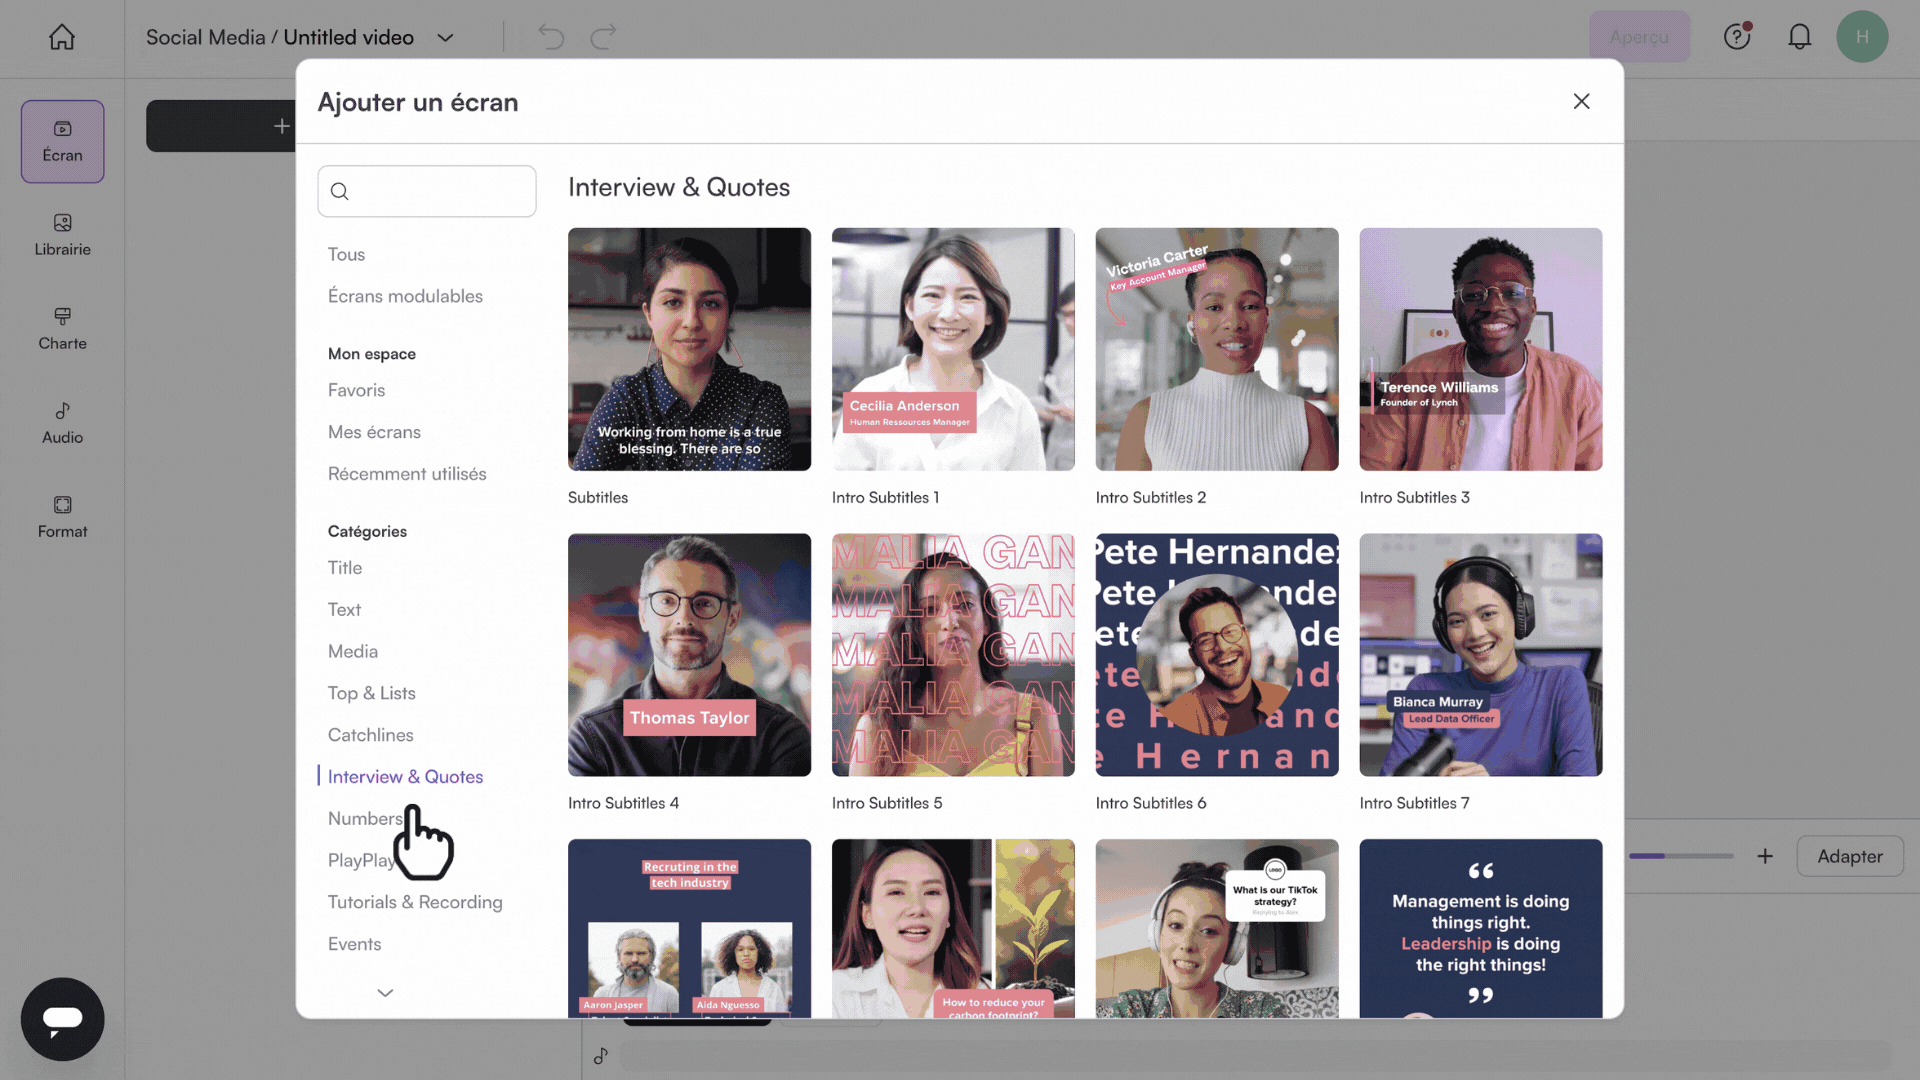
Task: Select the Tutorials & Recording category
Action: coord(415,902)
